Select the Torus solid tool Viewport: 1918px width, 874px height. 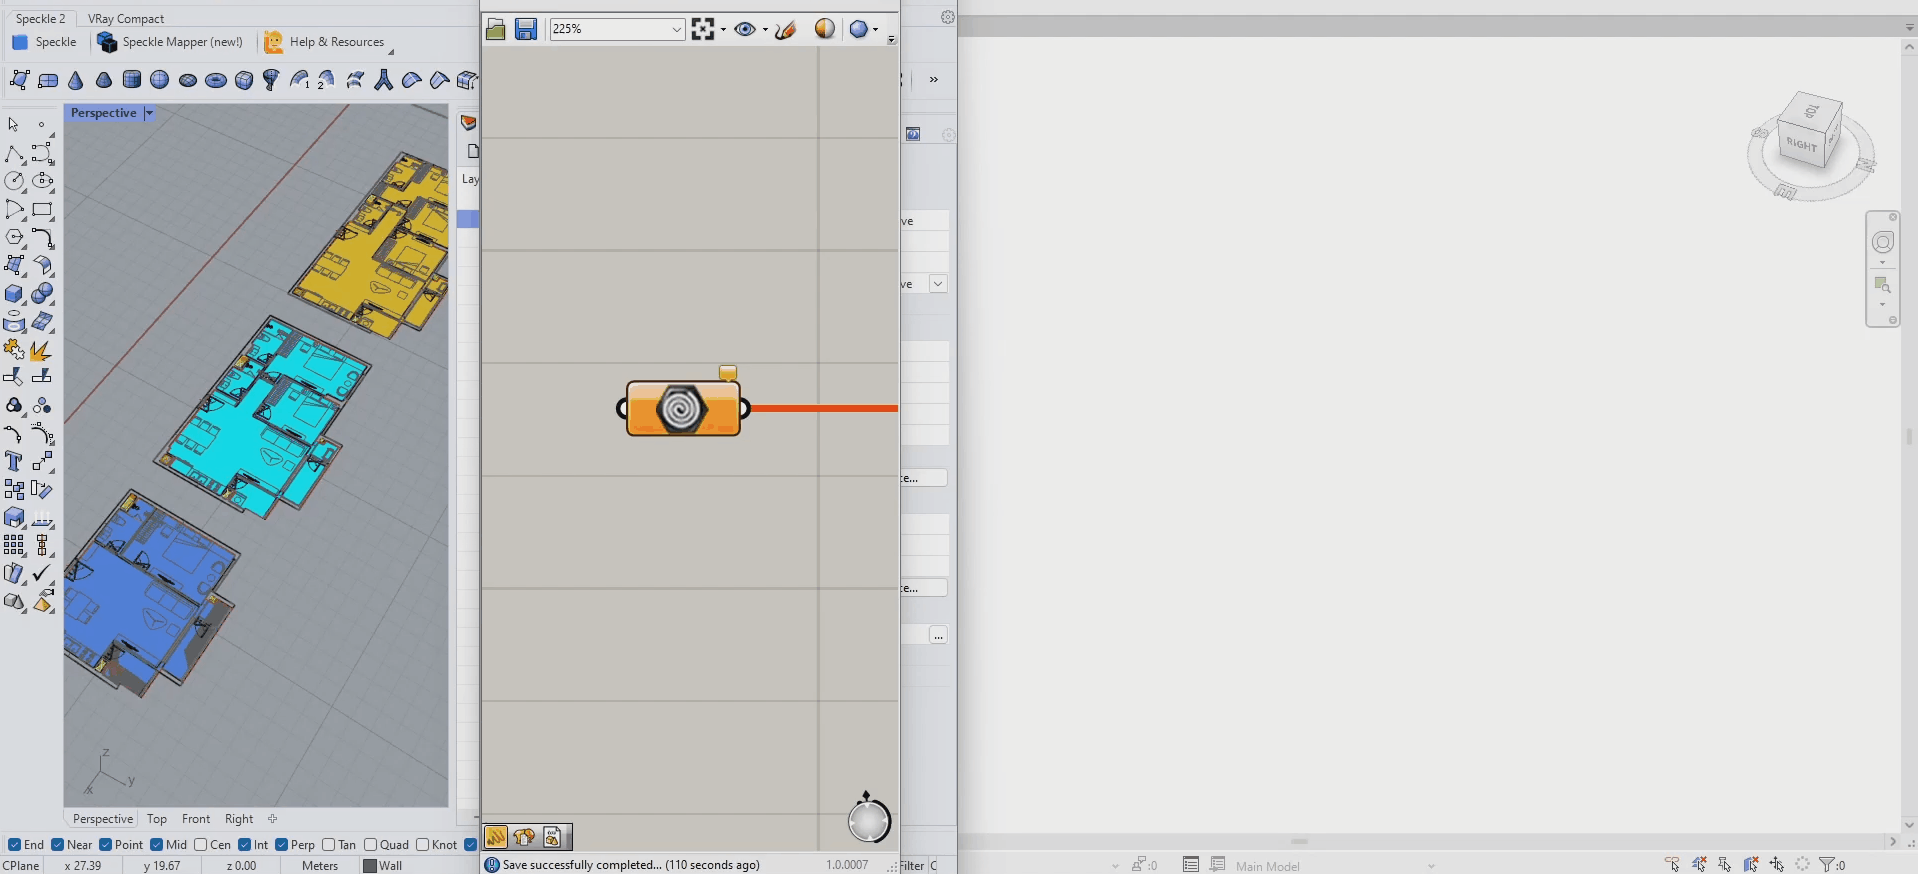coord(215,81)
